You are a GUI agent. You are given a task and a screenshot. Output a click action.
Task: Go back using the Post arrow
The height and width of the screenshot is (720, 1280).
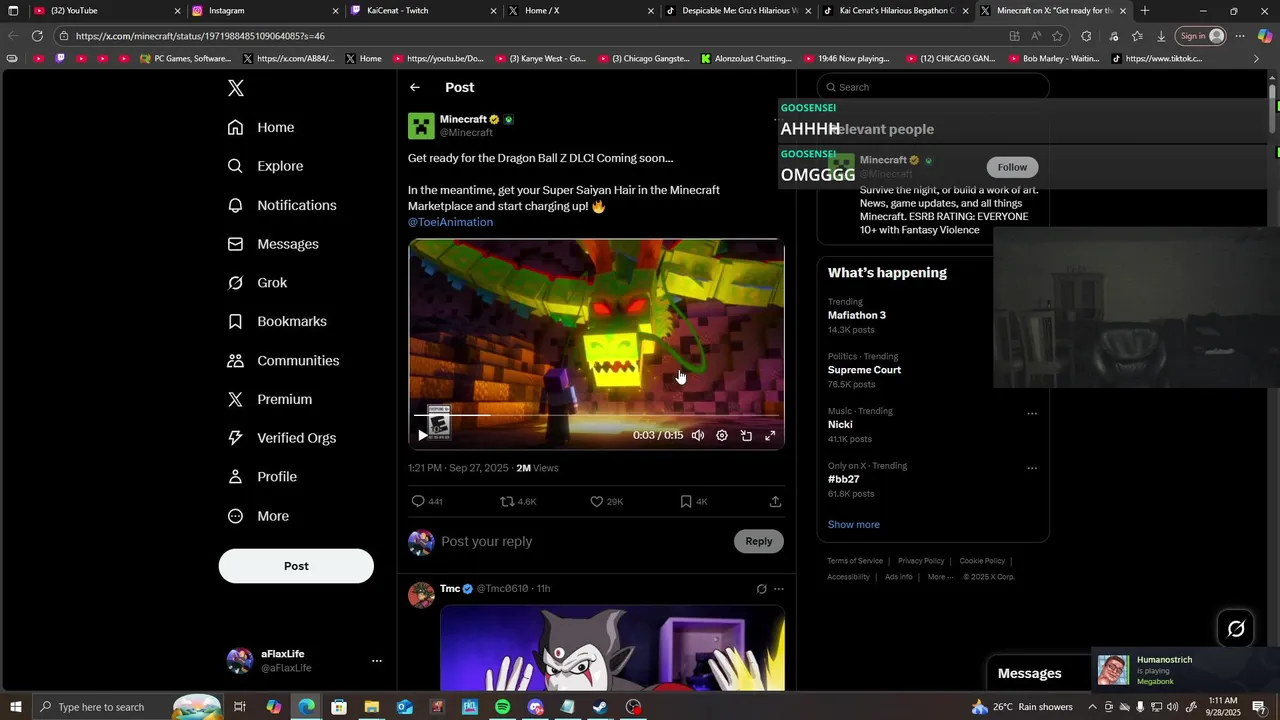point(415,88)
